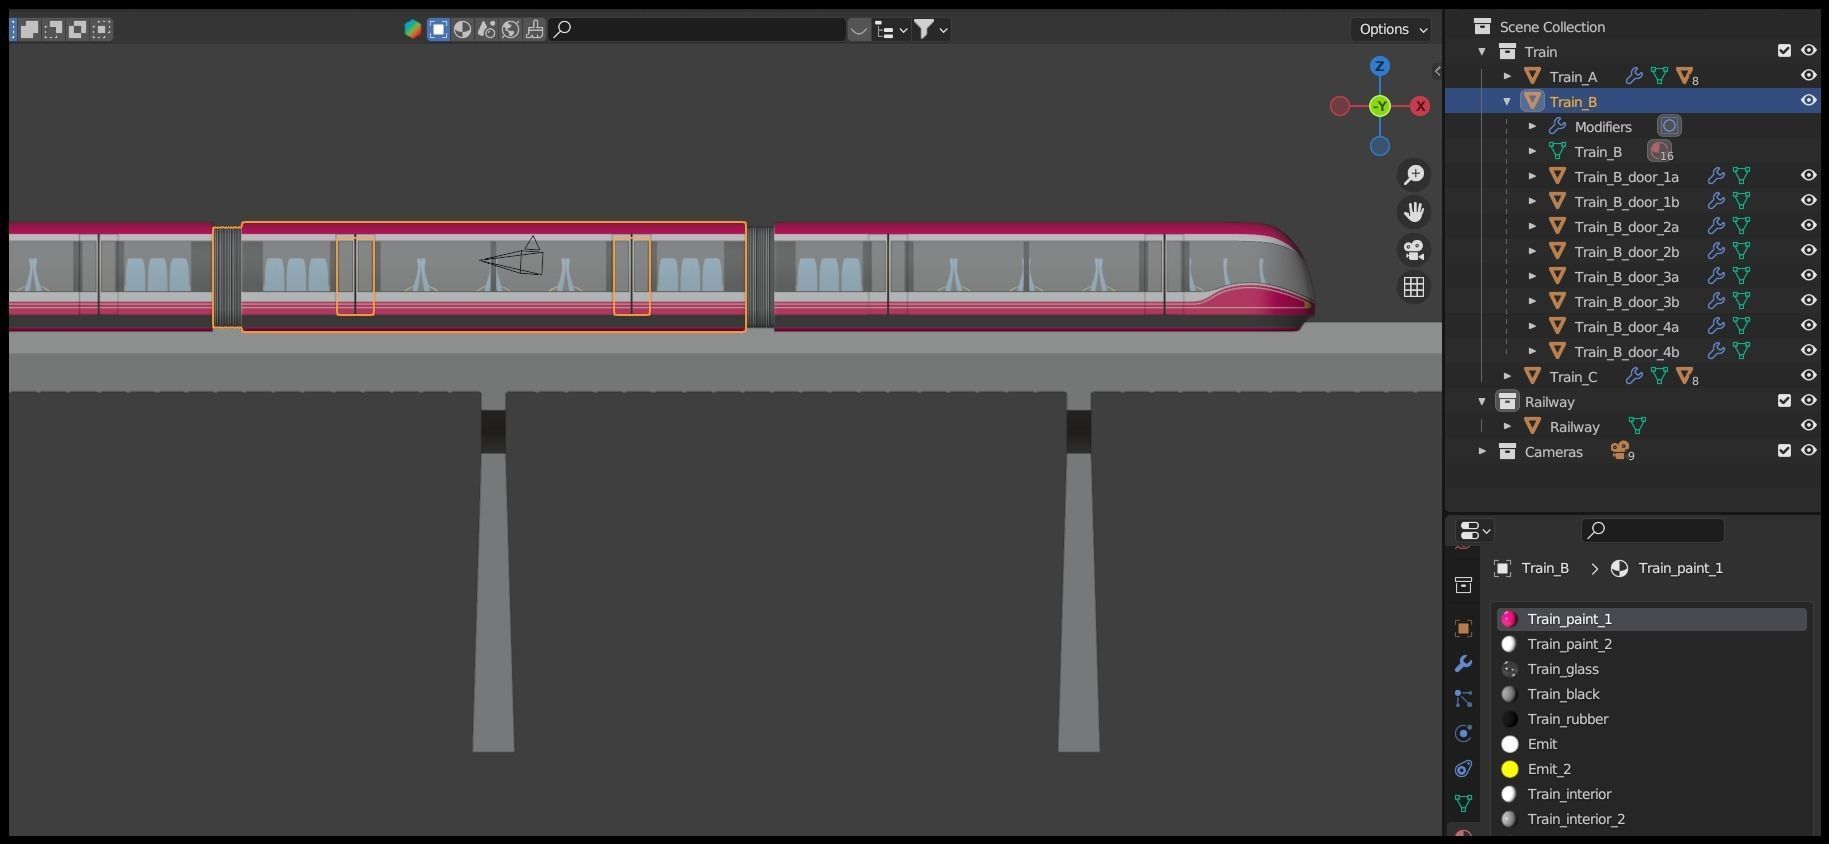
Task: Hide Train_B_door_4b with its eye icon
Action: [1808, 350]
